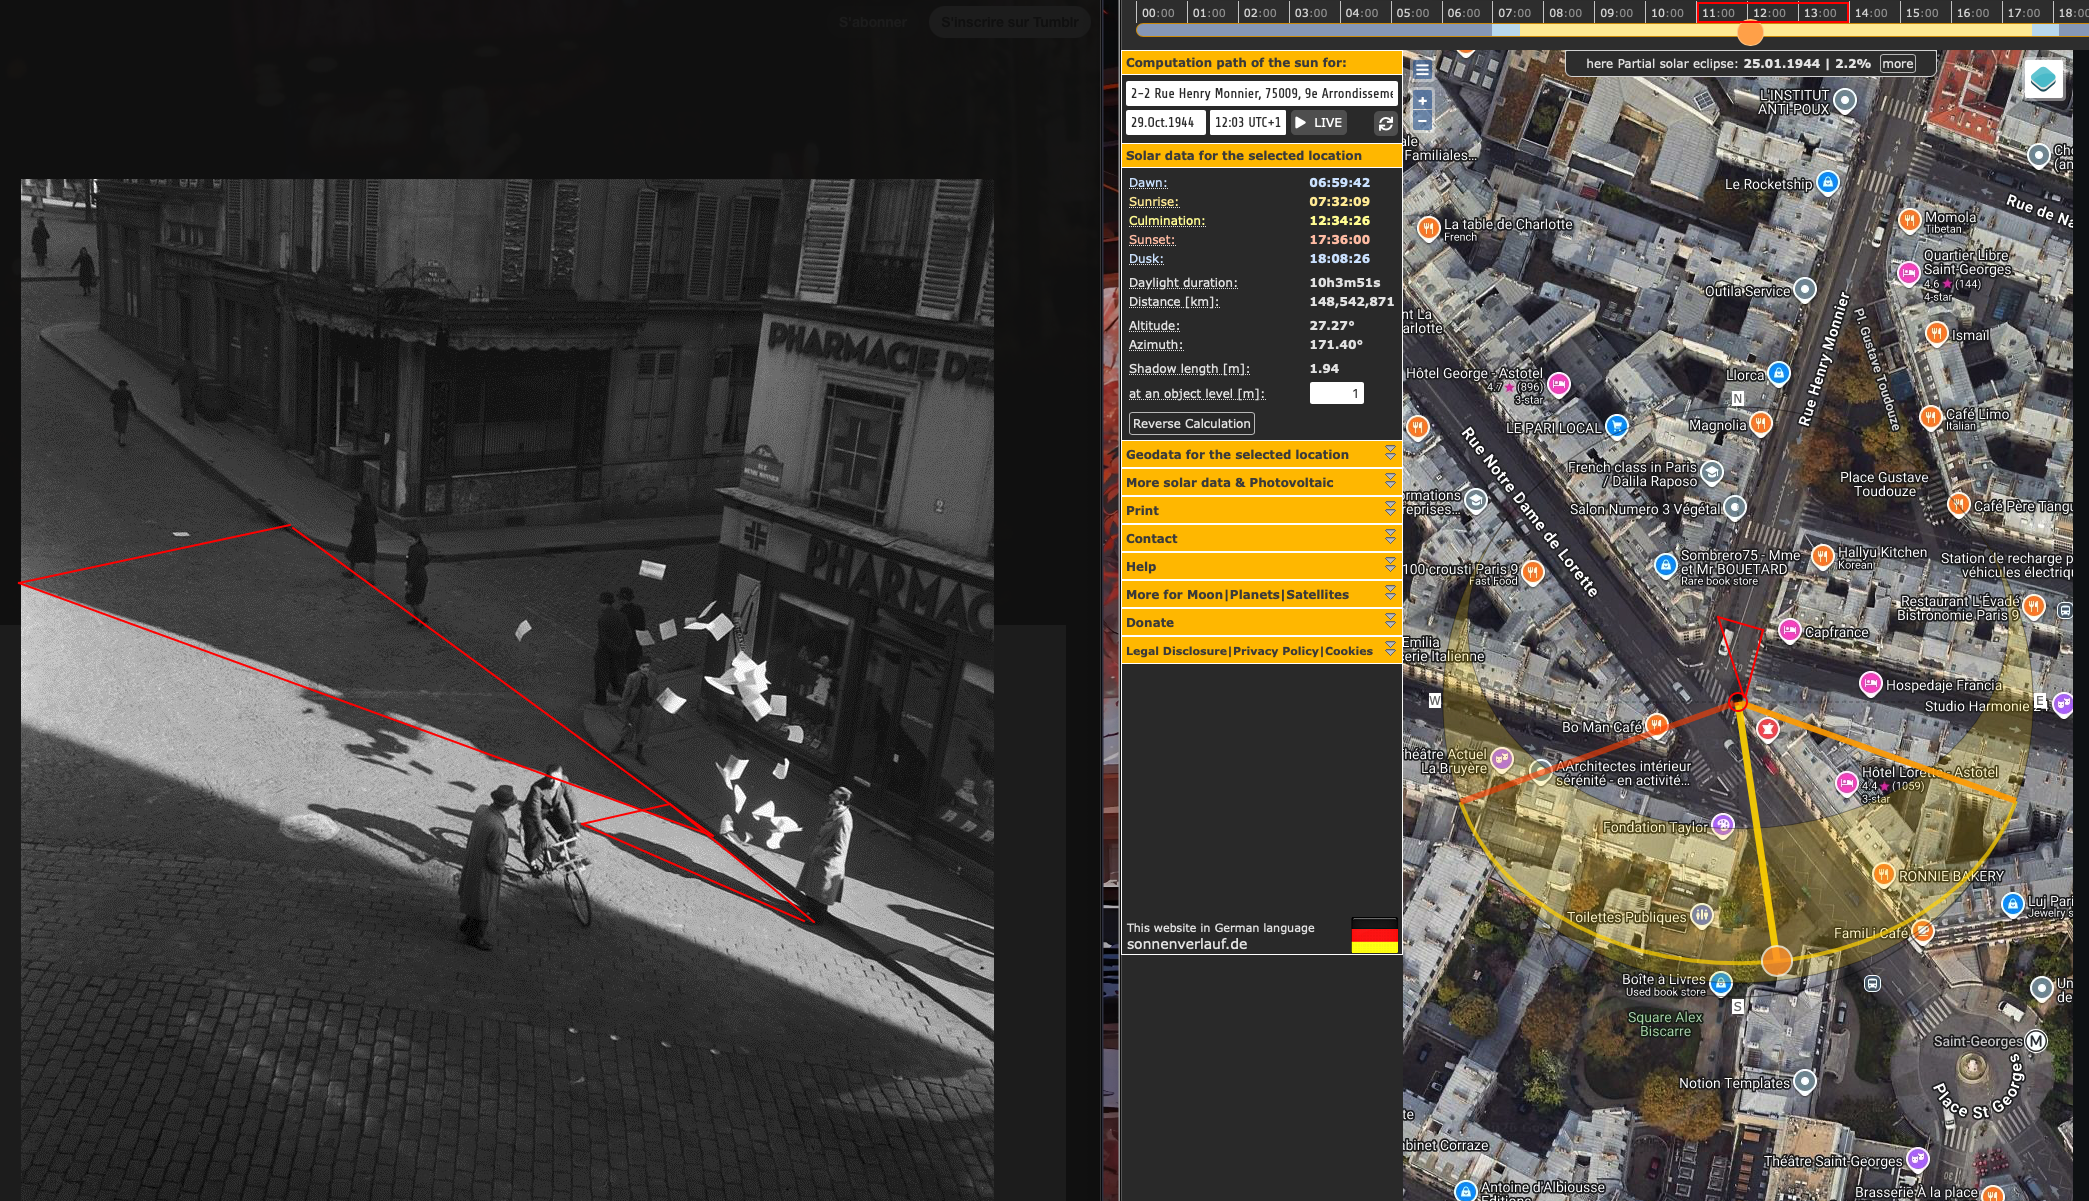Jump to 15:00 on the timeline
Screen dimensions: 2089x1201
(1921, 13)
